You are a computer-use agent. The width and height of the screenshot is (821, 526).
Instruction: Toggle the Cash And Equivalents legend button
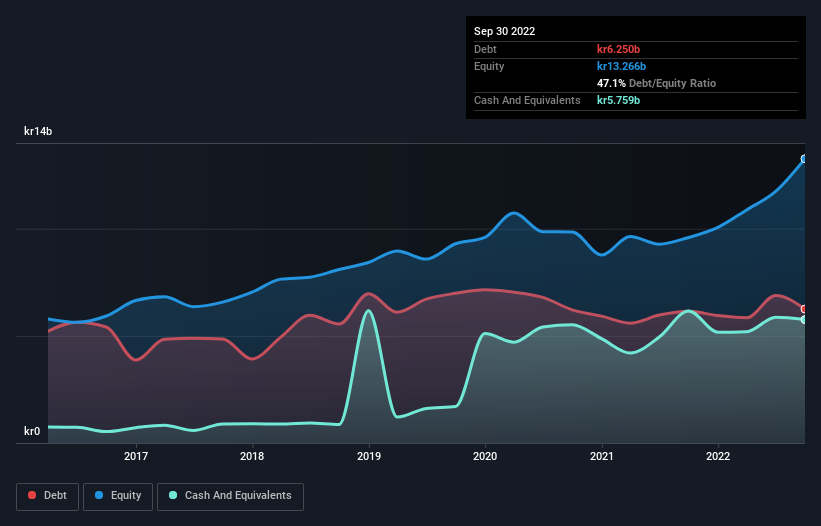[x=230, y=496]
